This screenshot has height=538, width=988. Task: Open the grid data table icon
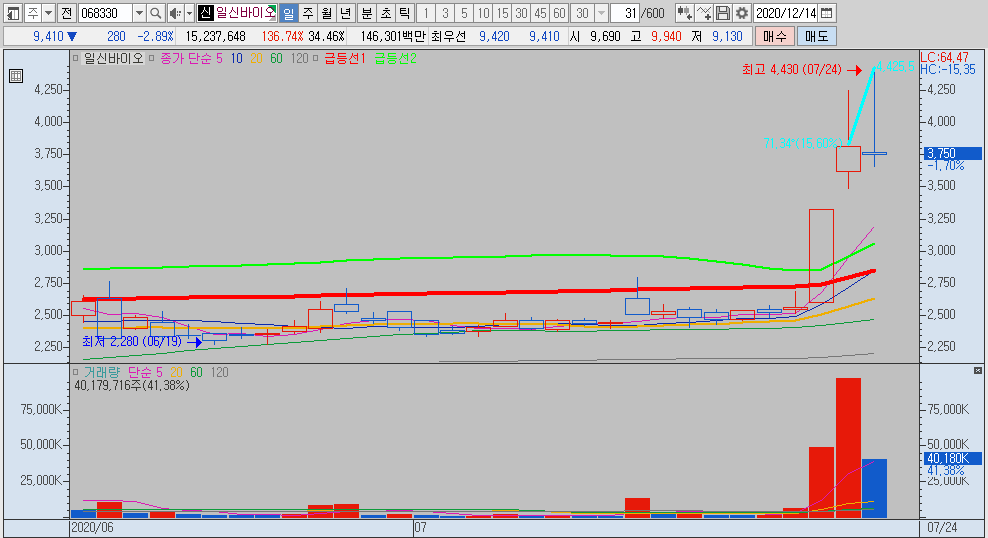[16, 76]
